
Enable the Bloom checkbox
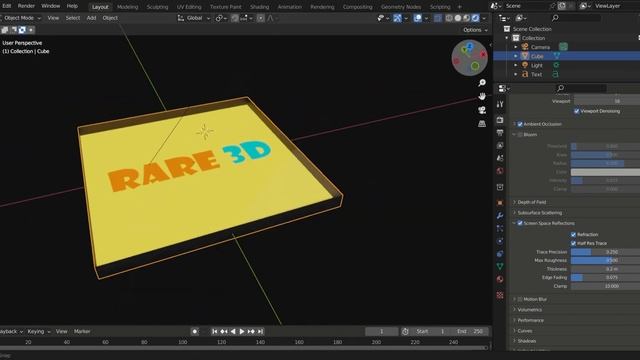520,135
